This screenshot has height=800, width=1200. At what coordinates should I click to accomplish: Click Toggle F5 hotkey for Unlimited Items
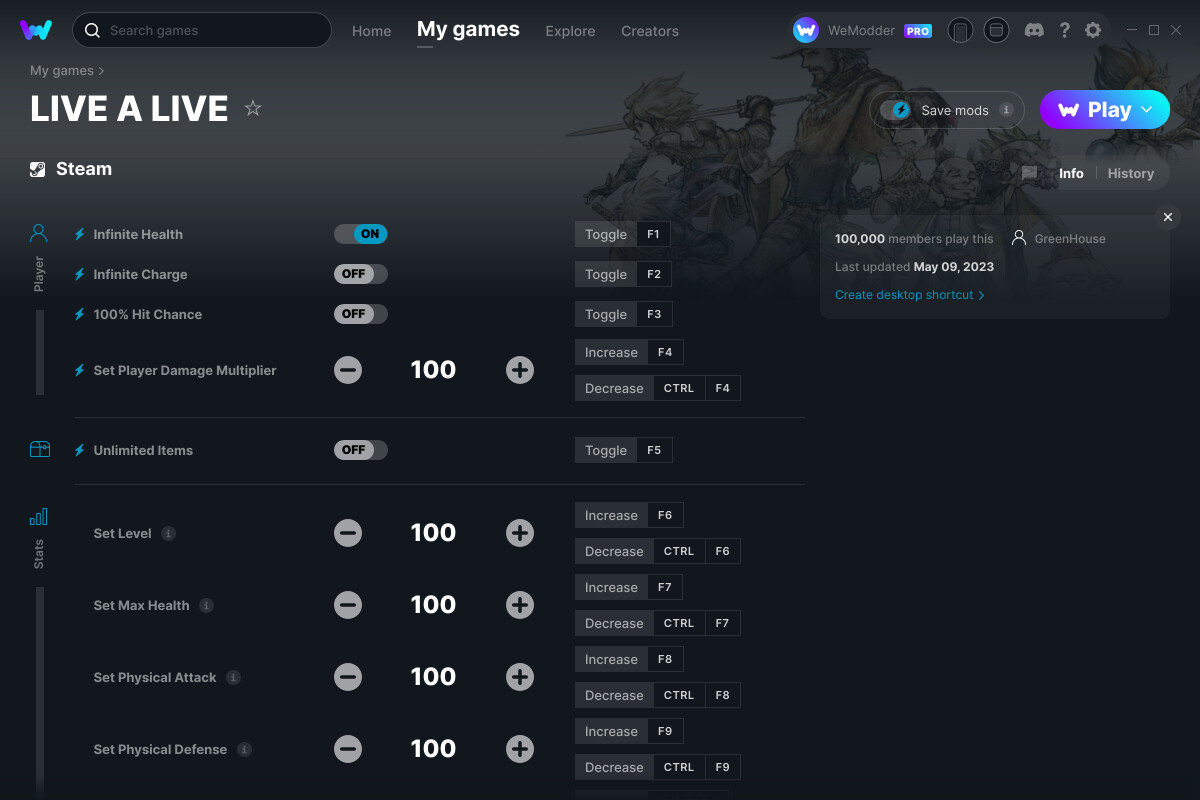pos(624,450)
